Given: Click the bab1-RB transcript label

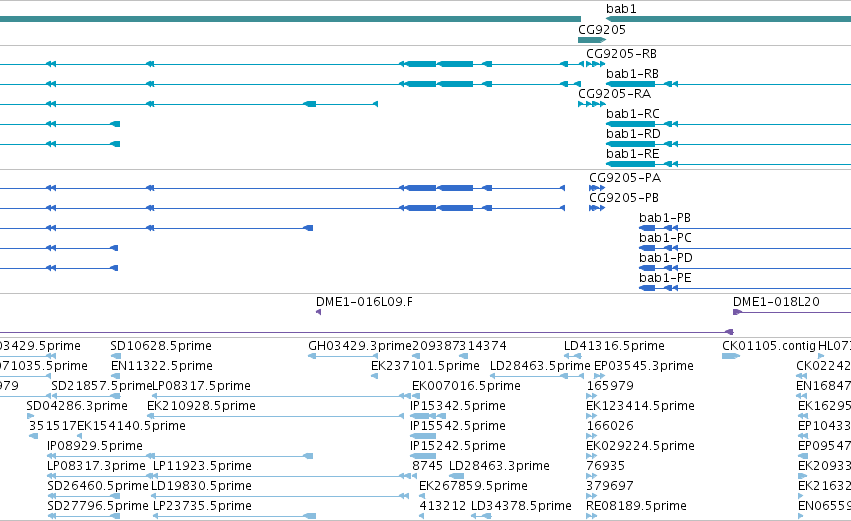Looking at the screenshot, I should (x=632, y=74).
